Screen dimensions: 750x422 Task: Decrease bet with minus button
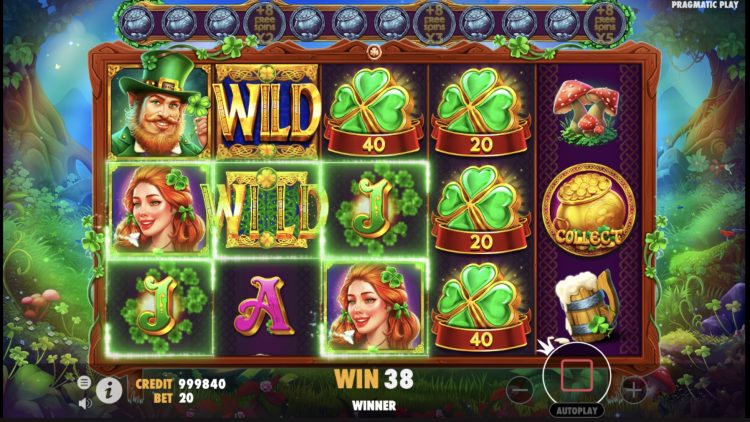tap(519, 390)
